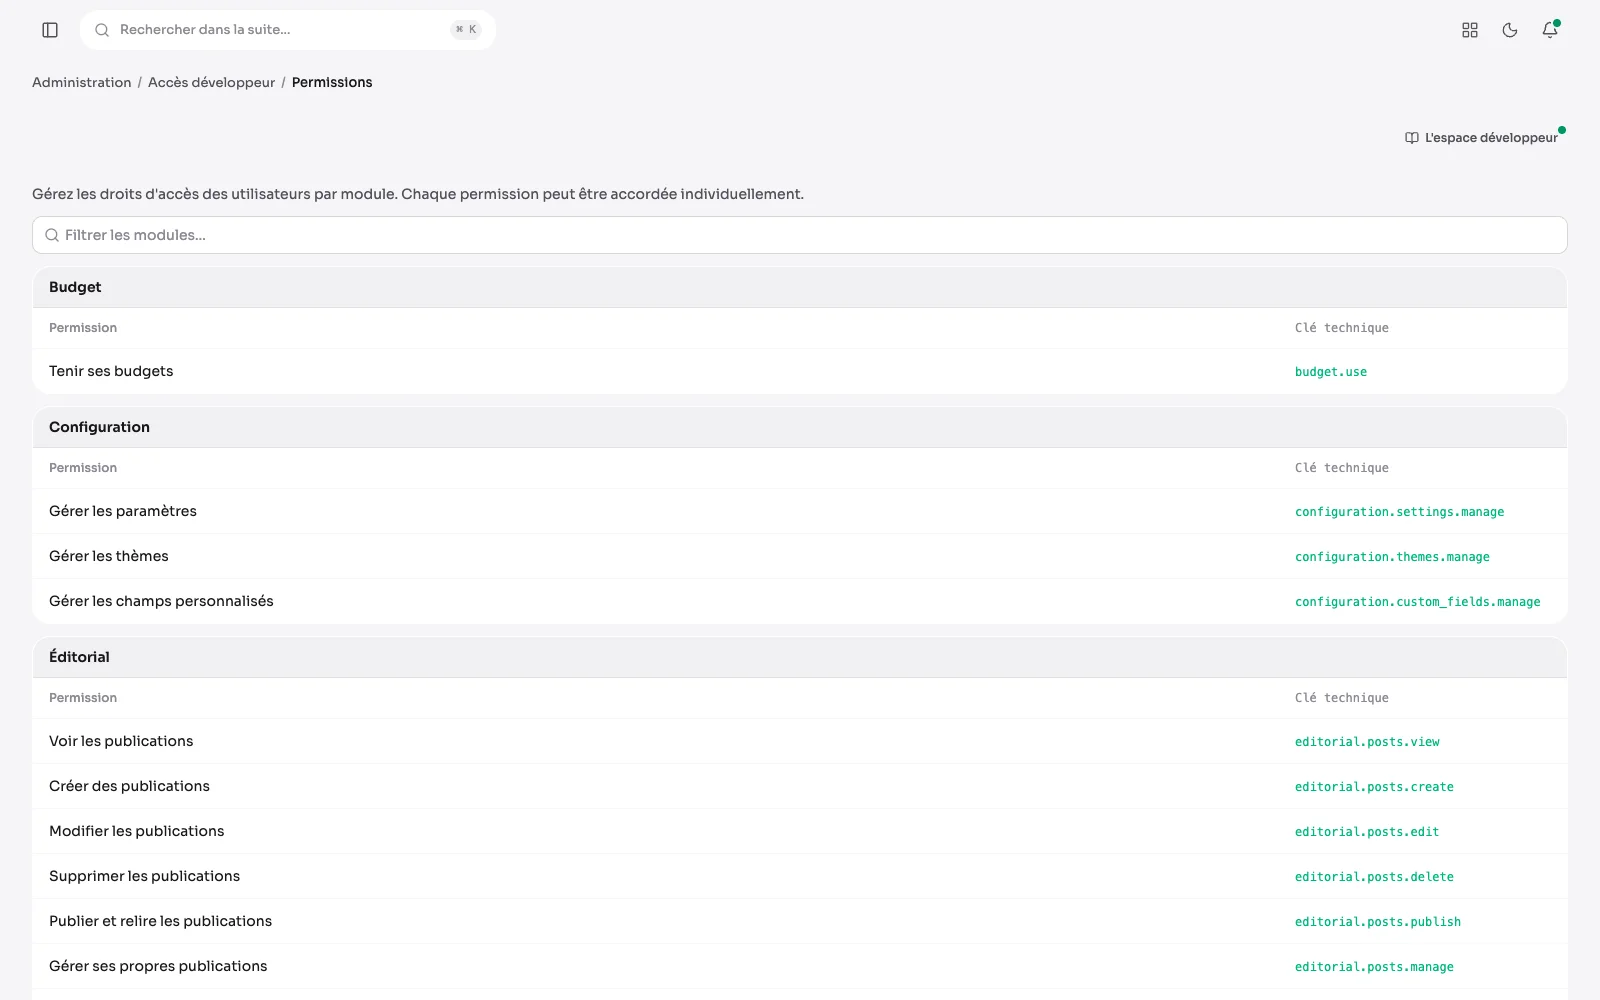Select Gérer les champs personnalisés row

[800, 601]
